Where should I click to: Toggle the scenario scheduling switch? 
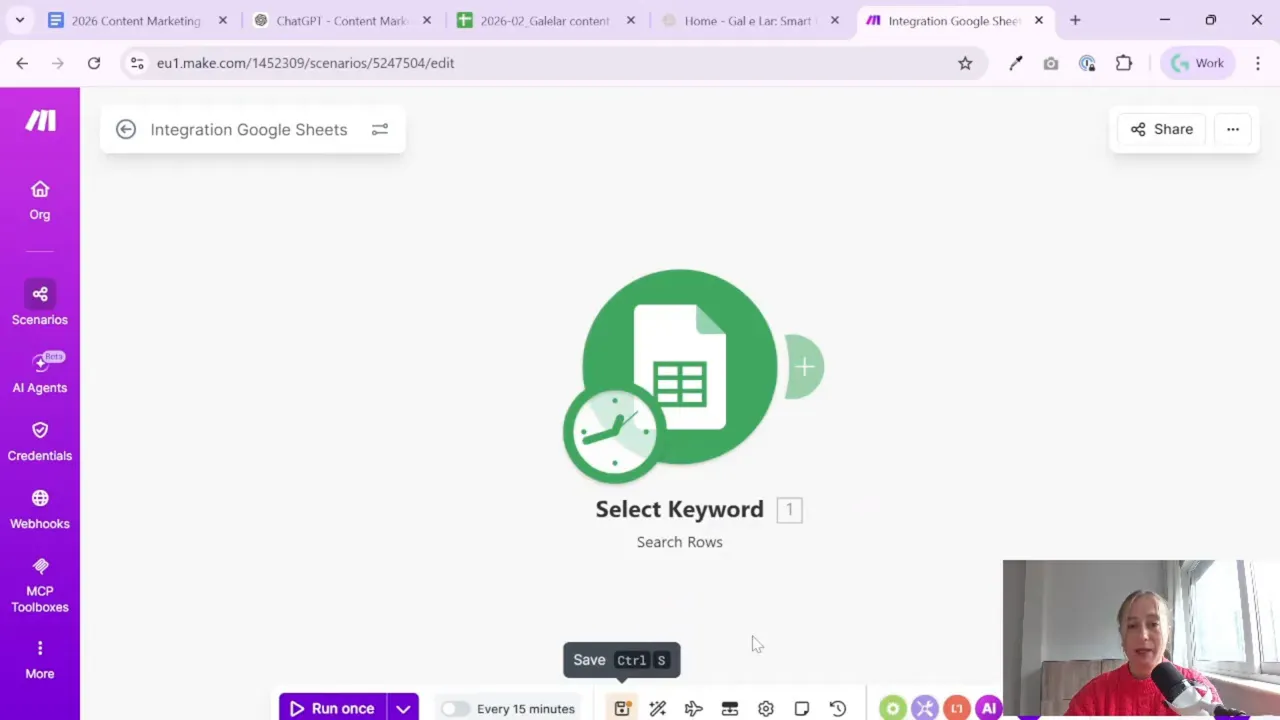(455, 708)
